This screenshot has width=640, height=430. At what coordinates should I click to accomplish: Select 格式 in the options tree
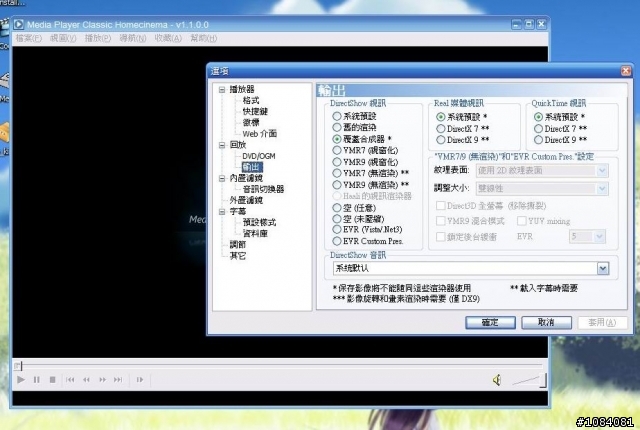251,101
